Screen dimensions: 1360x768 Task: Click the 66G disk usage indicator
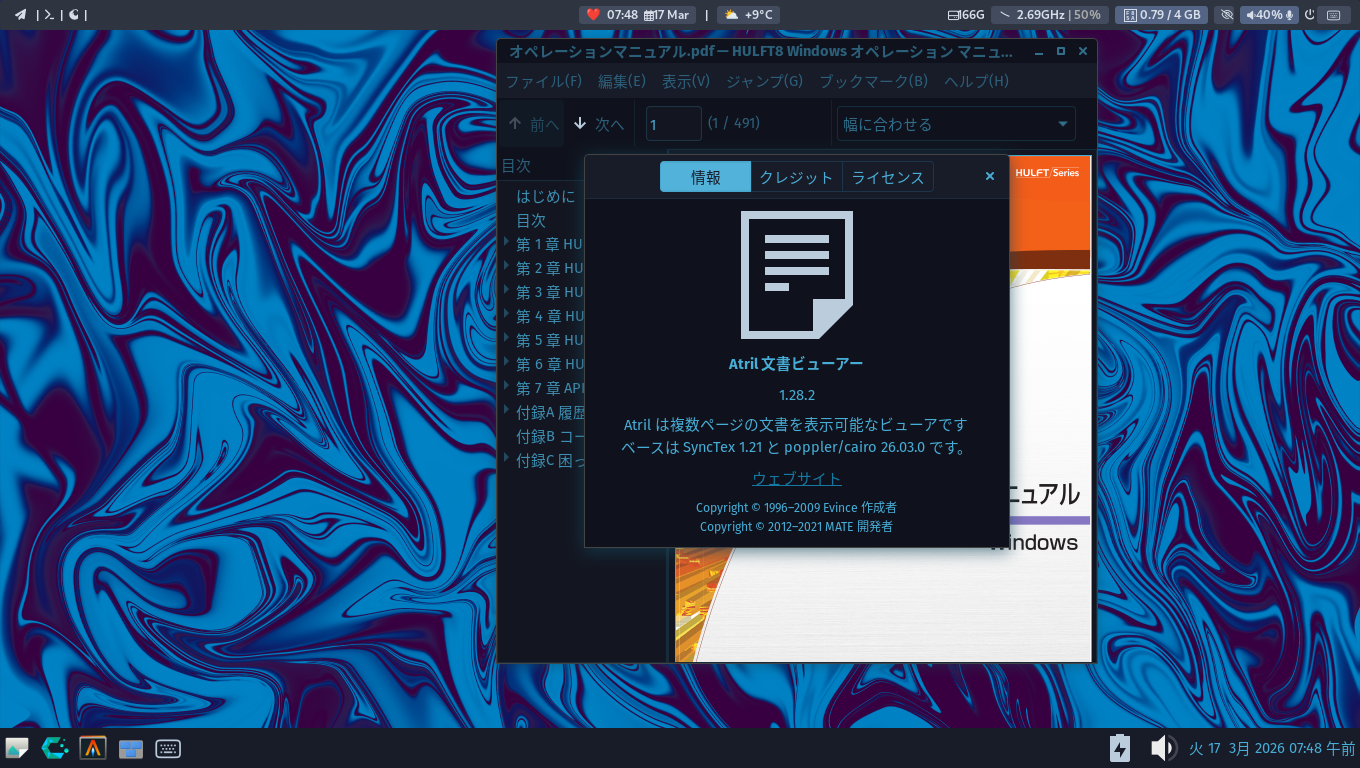tap(966, 15)
